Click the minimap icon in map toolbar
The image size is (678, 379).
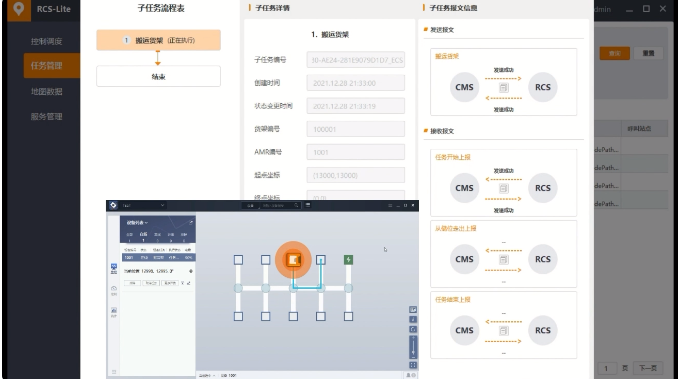(413, 309)
